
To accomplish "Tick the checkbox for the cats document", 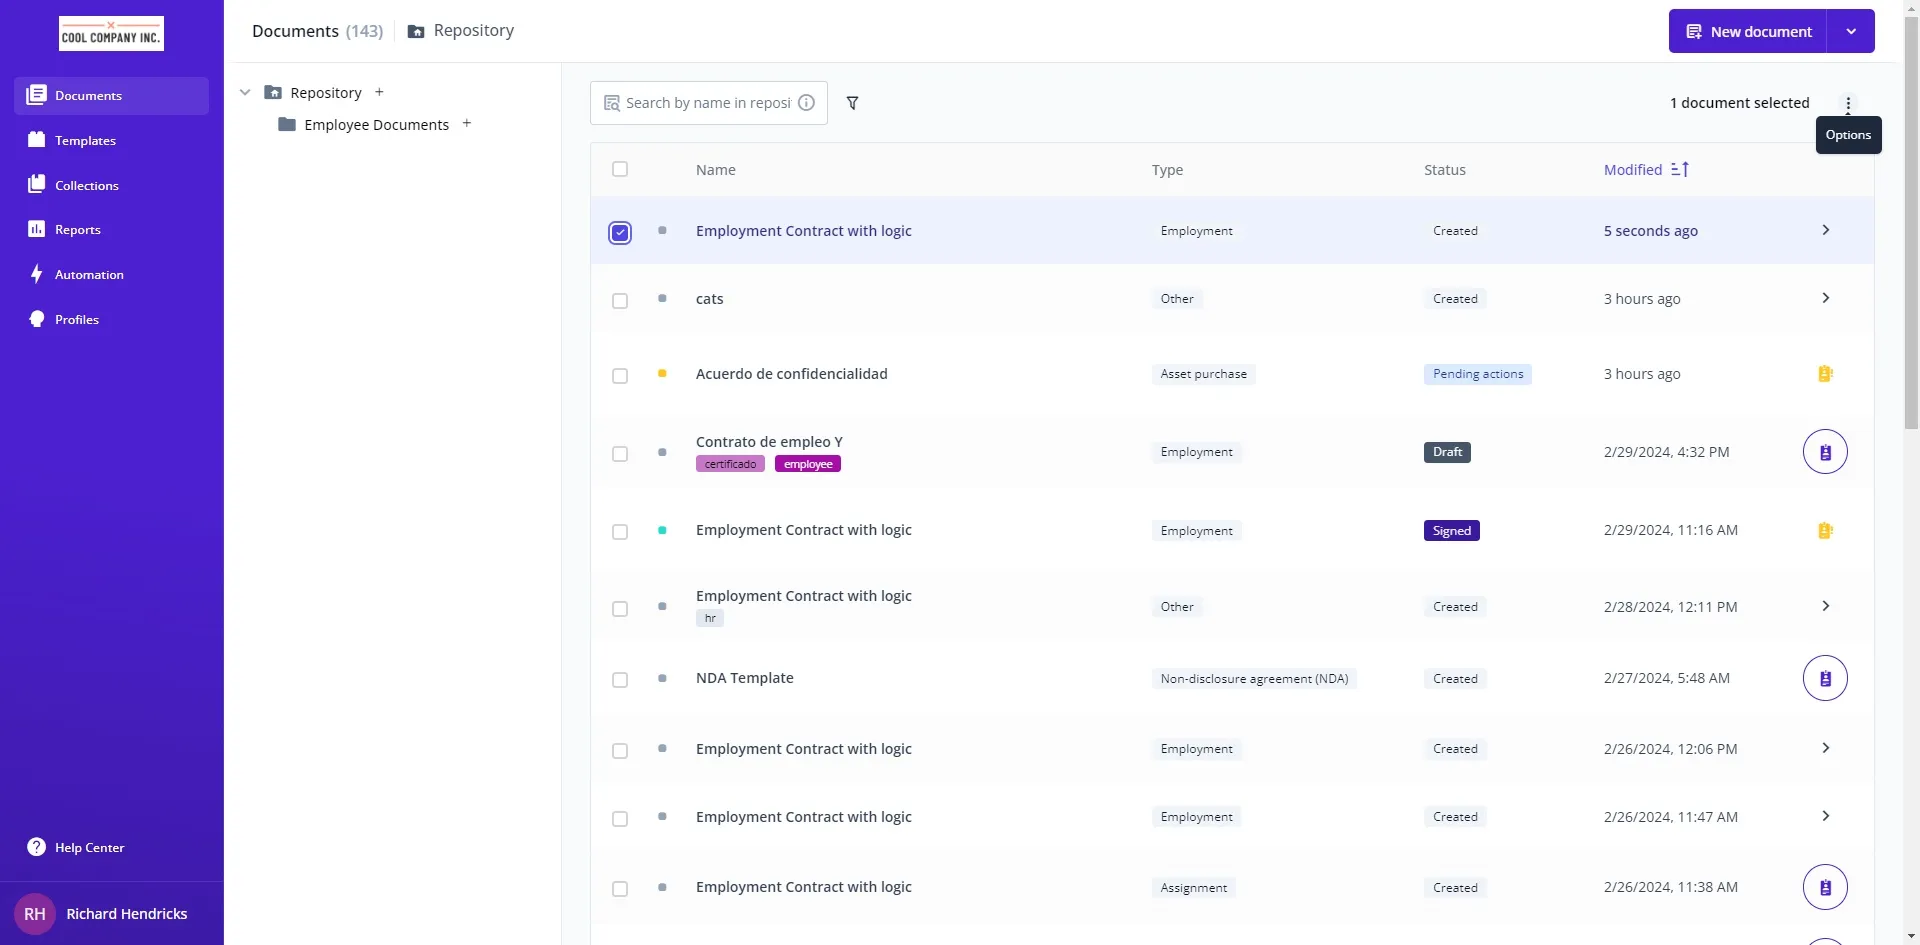I will click(x=620, y=301).
